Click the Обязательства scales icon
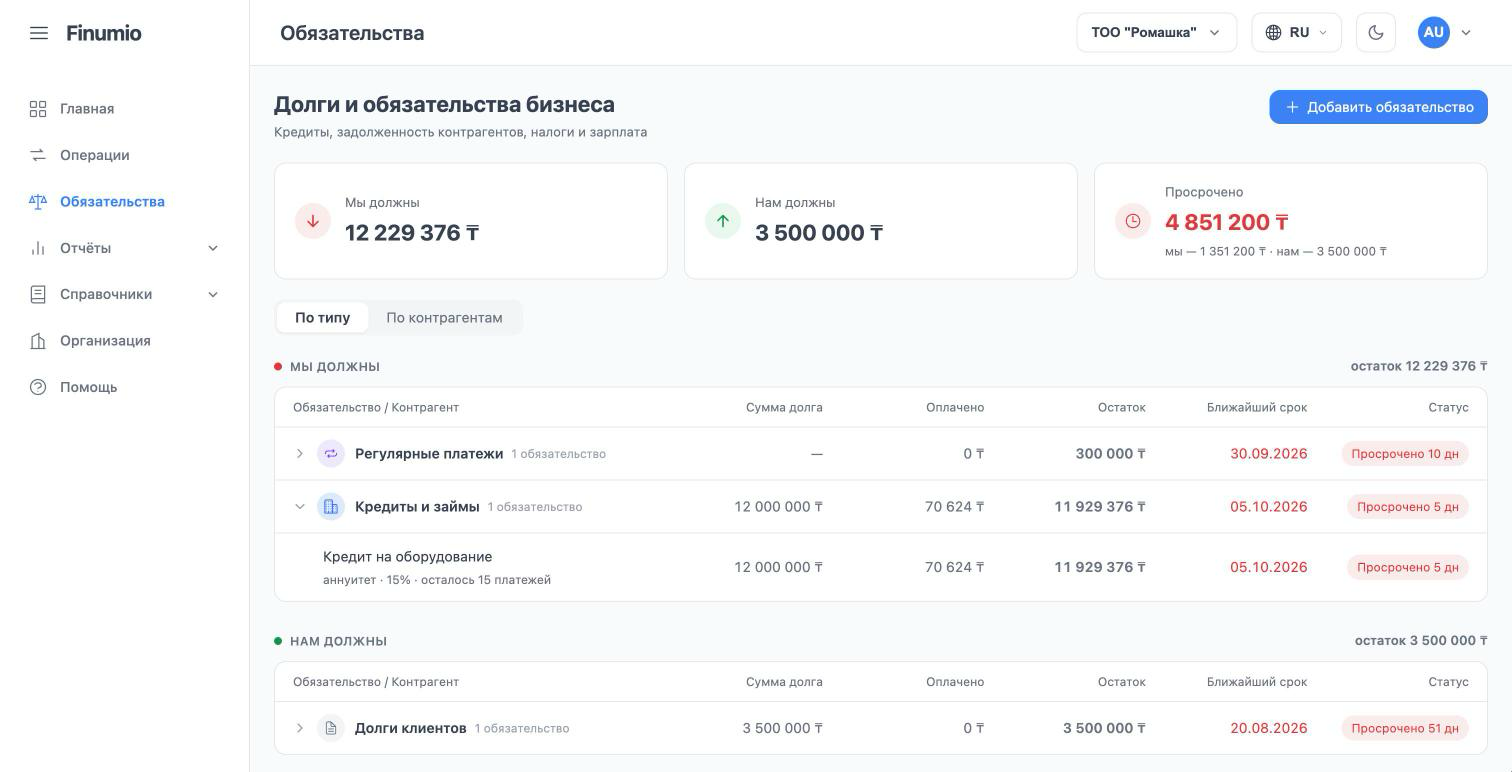Image resolution: width=1512 pixels, height=772 pixels. point(38,202)
